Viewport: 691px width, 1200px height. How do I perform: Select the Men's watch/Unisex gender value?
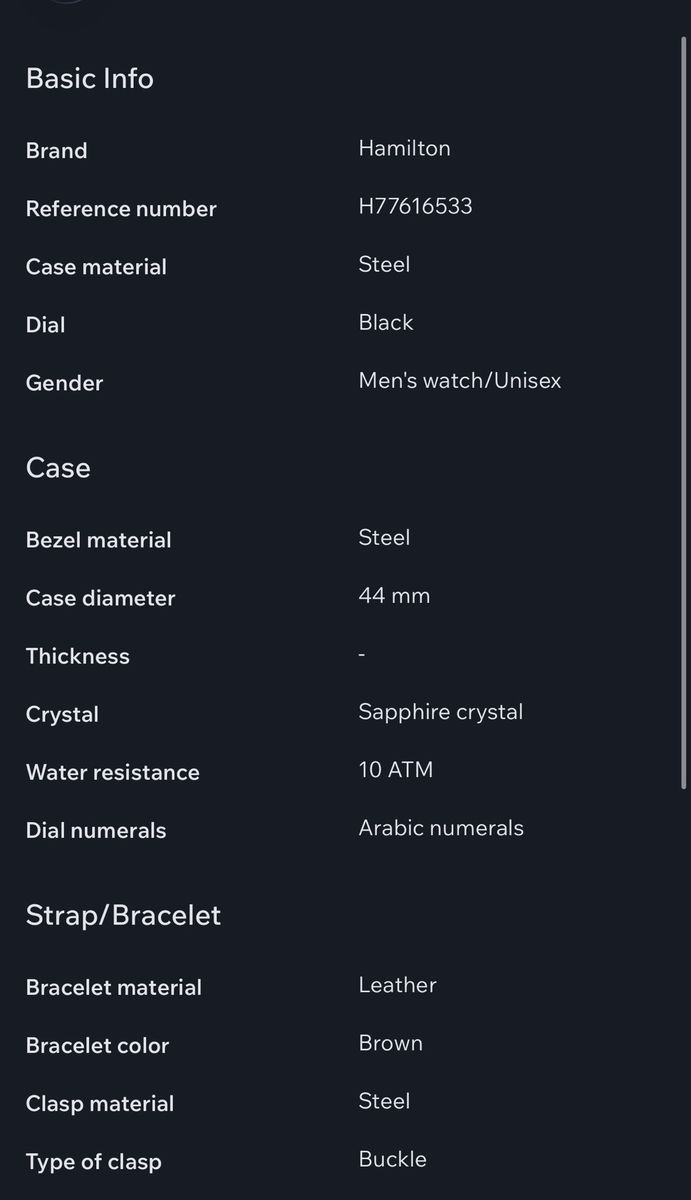459,380
